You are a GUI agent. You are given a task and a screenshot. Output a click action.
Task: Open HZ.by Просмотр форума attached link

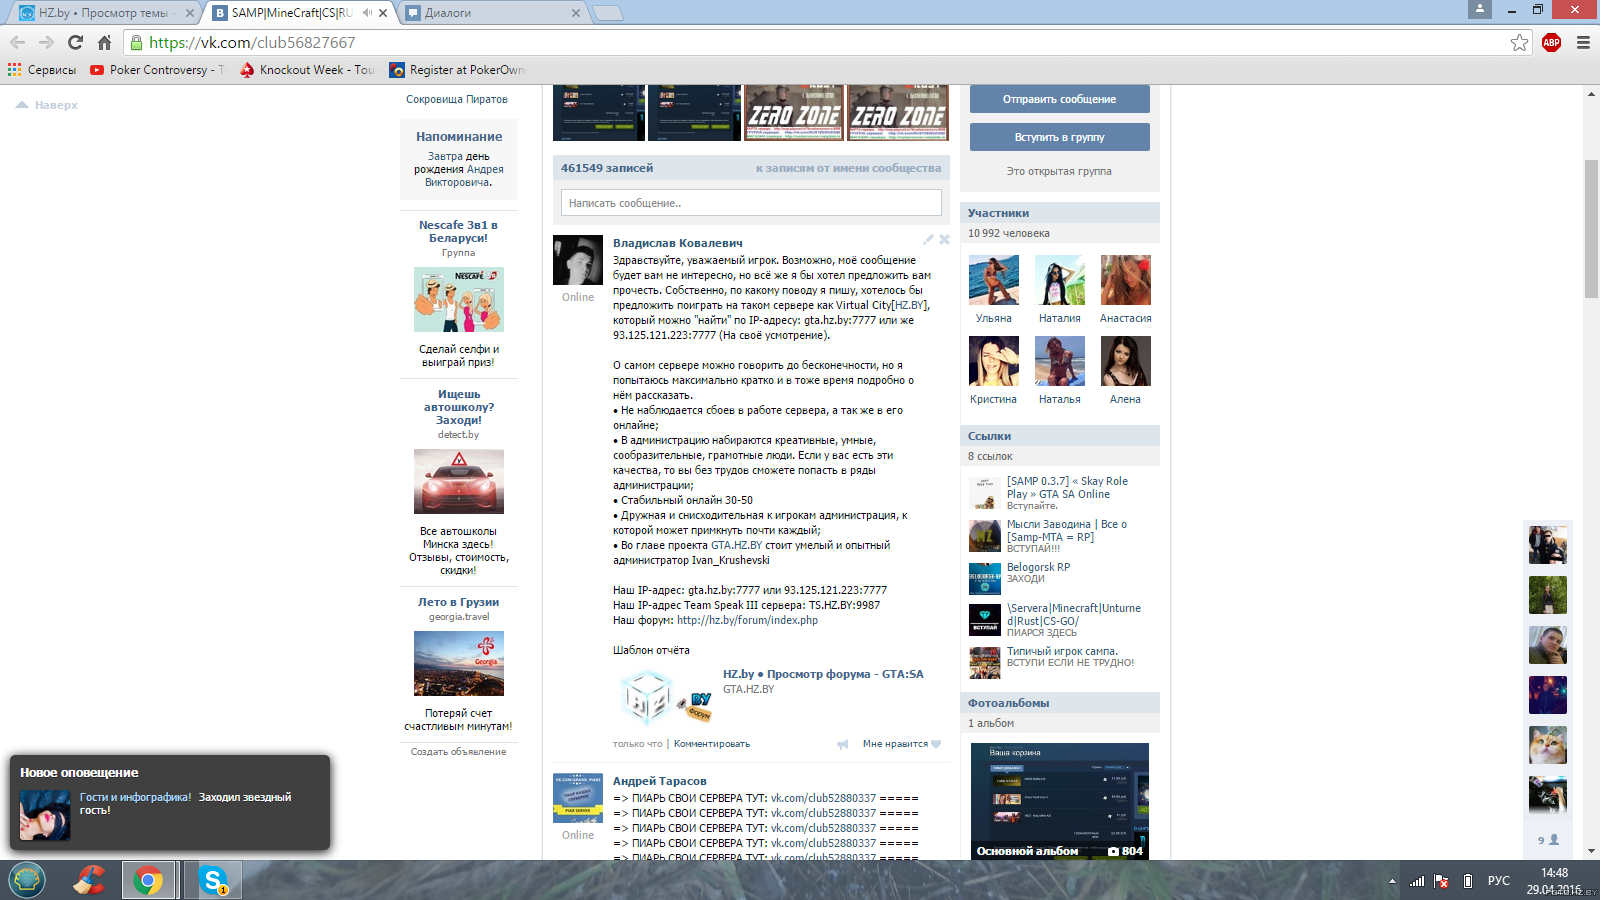pos(823,674)
